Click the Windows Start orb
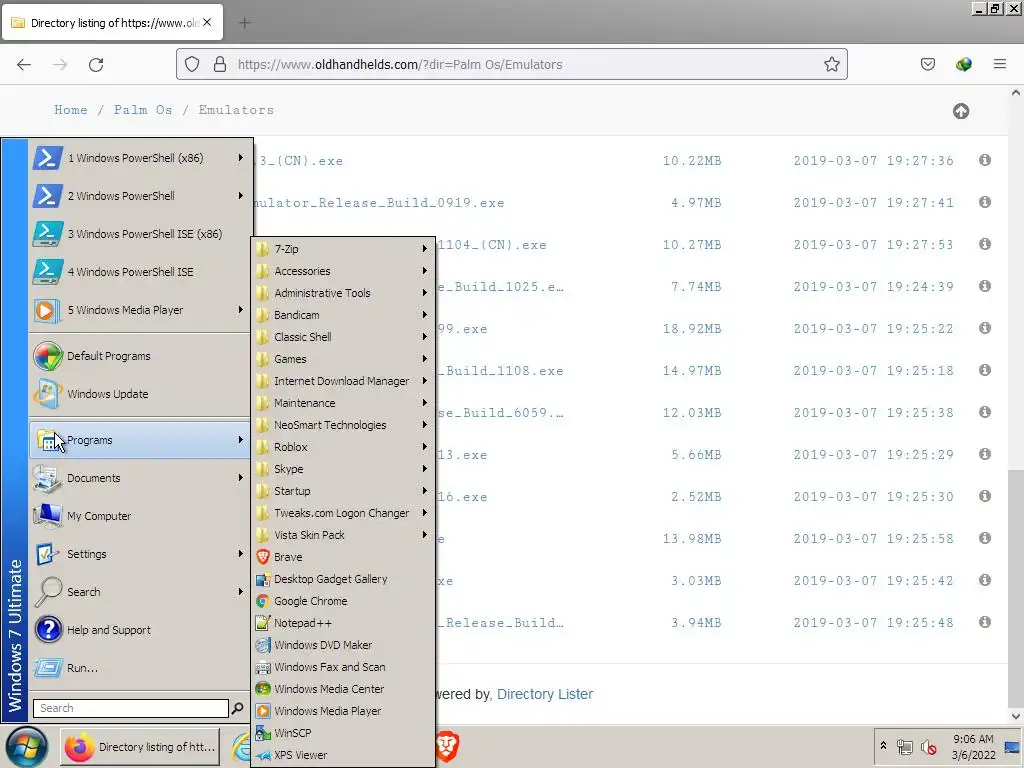Image resolution: width=1024 pixels, height=768 pixels. [26, 747]
